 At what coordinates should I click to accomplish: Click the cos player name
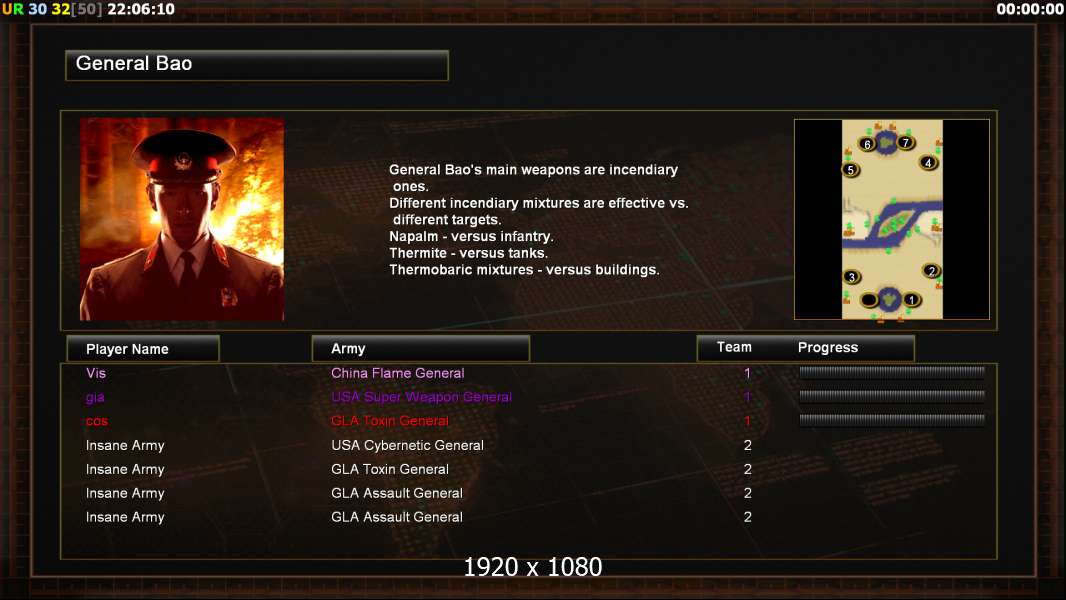click(97, 421)
